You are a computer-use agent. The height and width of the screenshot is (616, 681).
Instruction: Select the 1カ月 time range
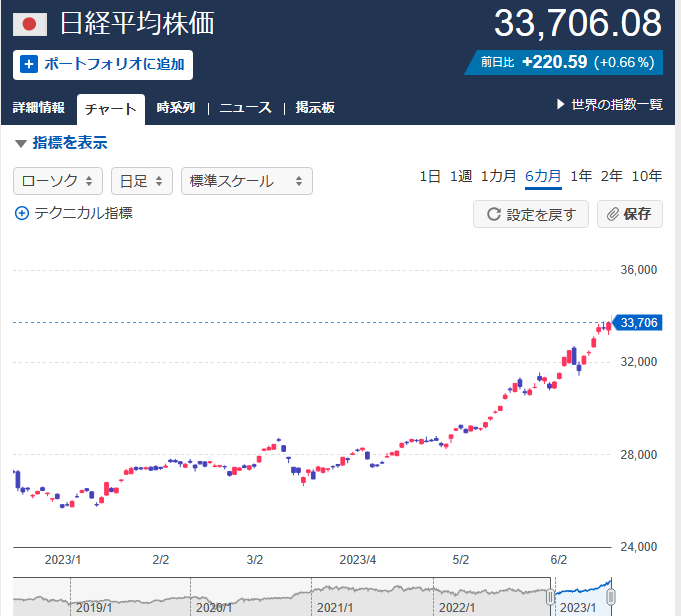coord(498,176)
